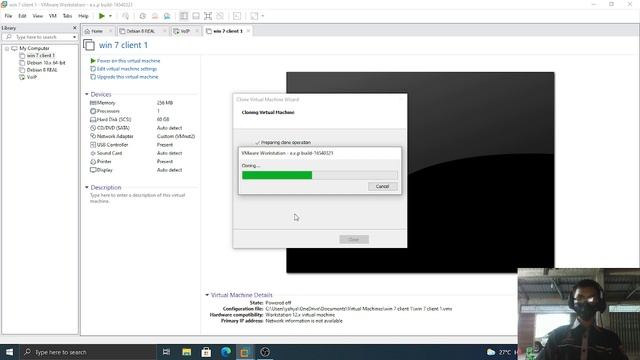
Task: Toggle the Show Library sidebar toolbar icon
Action: tap(184, 16)
